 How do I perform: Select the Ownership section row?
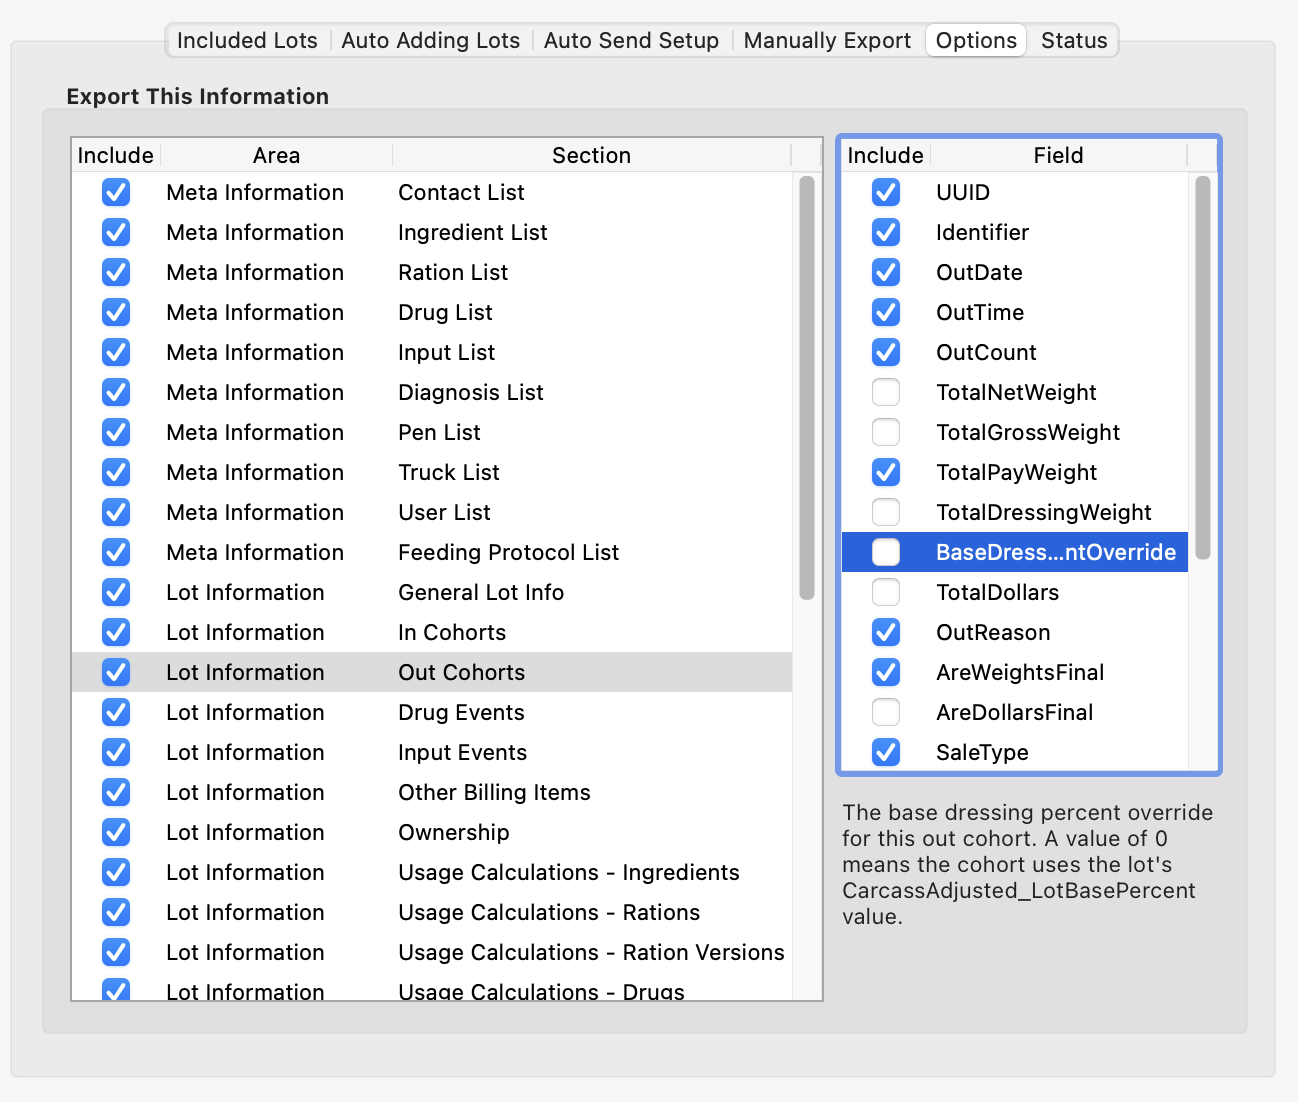[432, 832]
